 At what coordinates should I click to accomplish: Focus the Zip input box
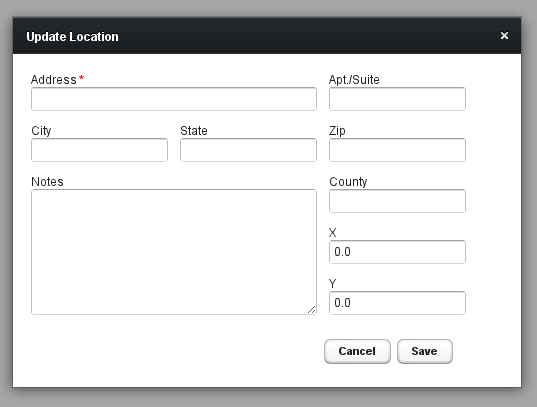click(x=397, y=150)
